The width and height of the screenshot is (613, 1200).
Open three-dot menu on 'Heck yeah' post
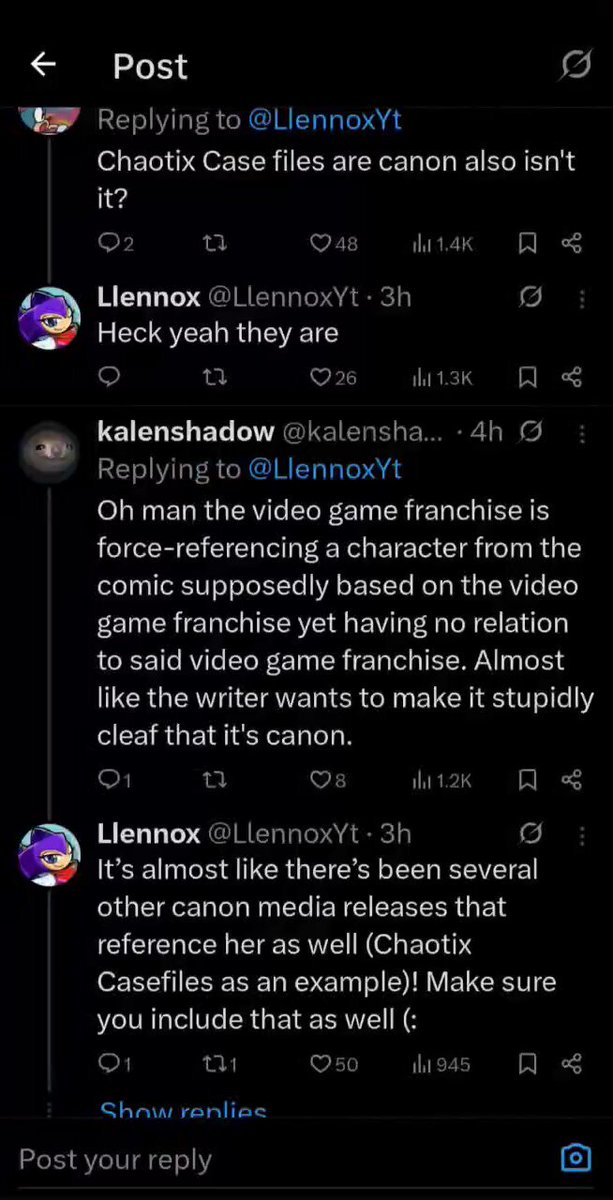click(x=582, y=298)
